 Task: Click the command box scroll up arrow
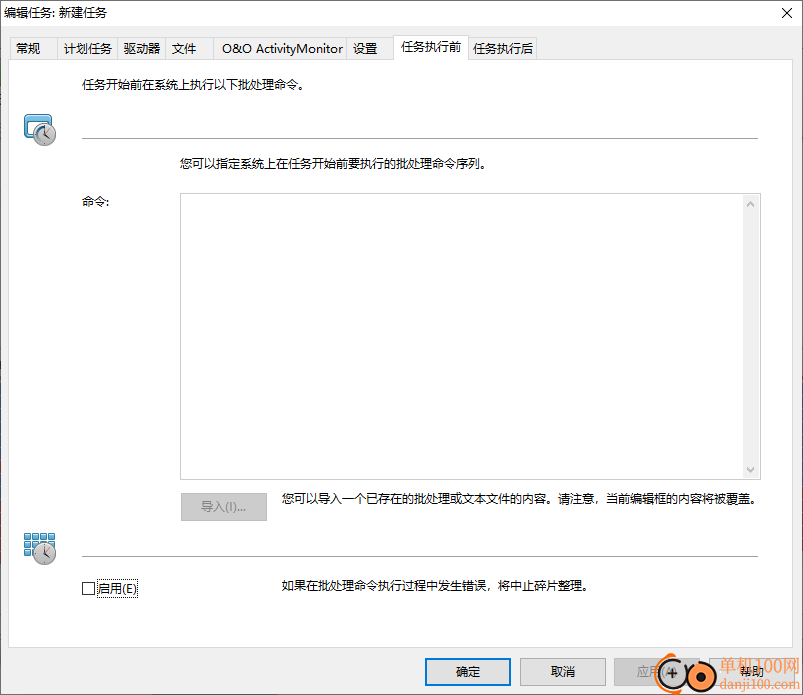[x=750, y=204]
